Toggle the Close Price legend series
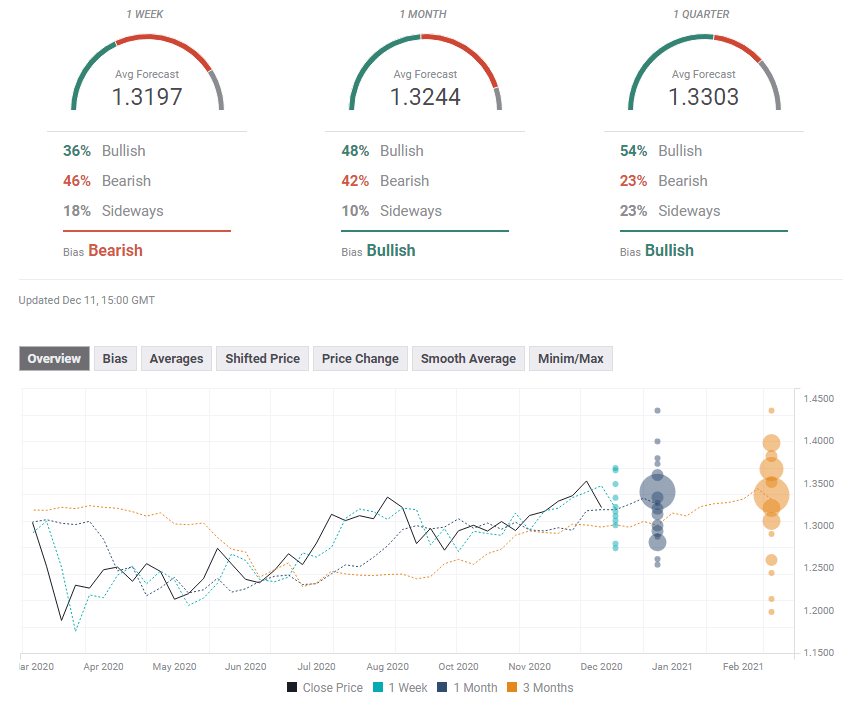The image size is (863, 708). pyautogui.click(x=326, y=687)
